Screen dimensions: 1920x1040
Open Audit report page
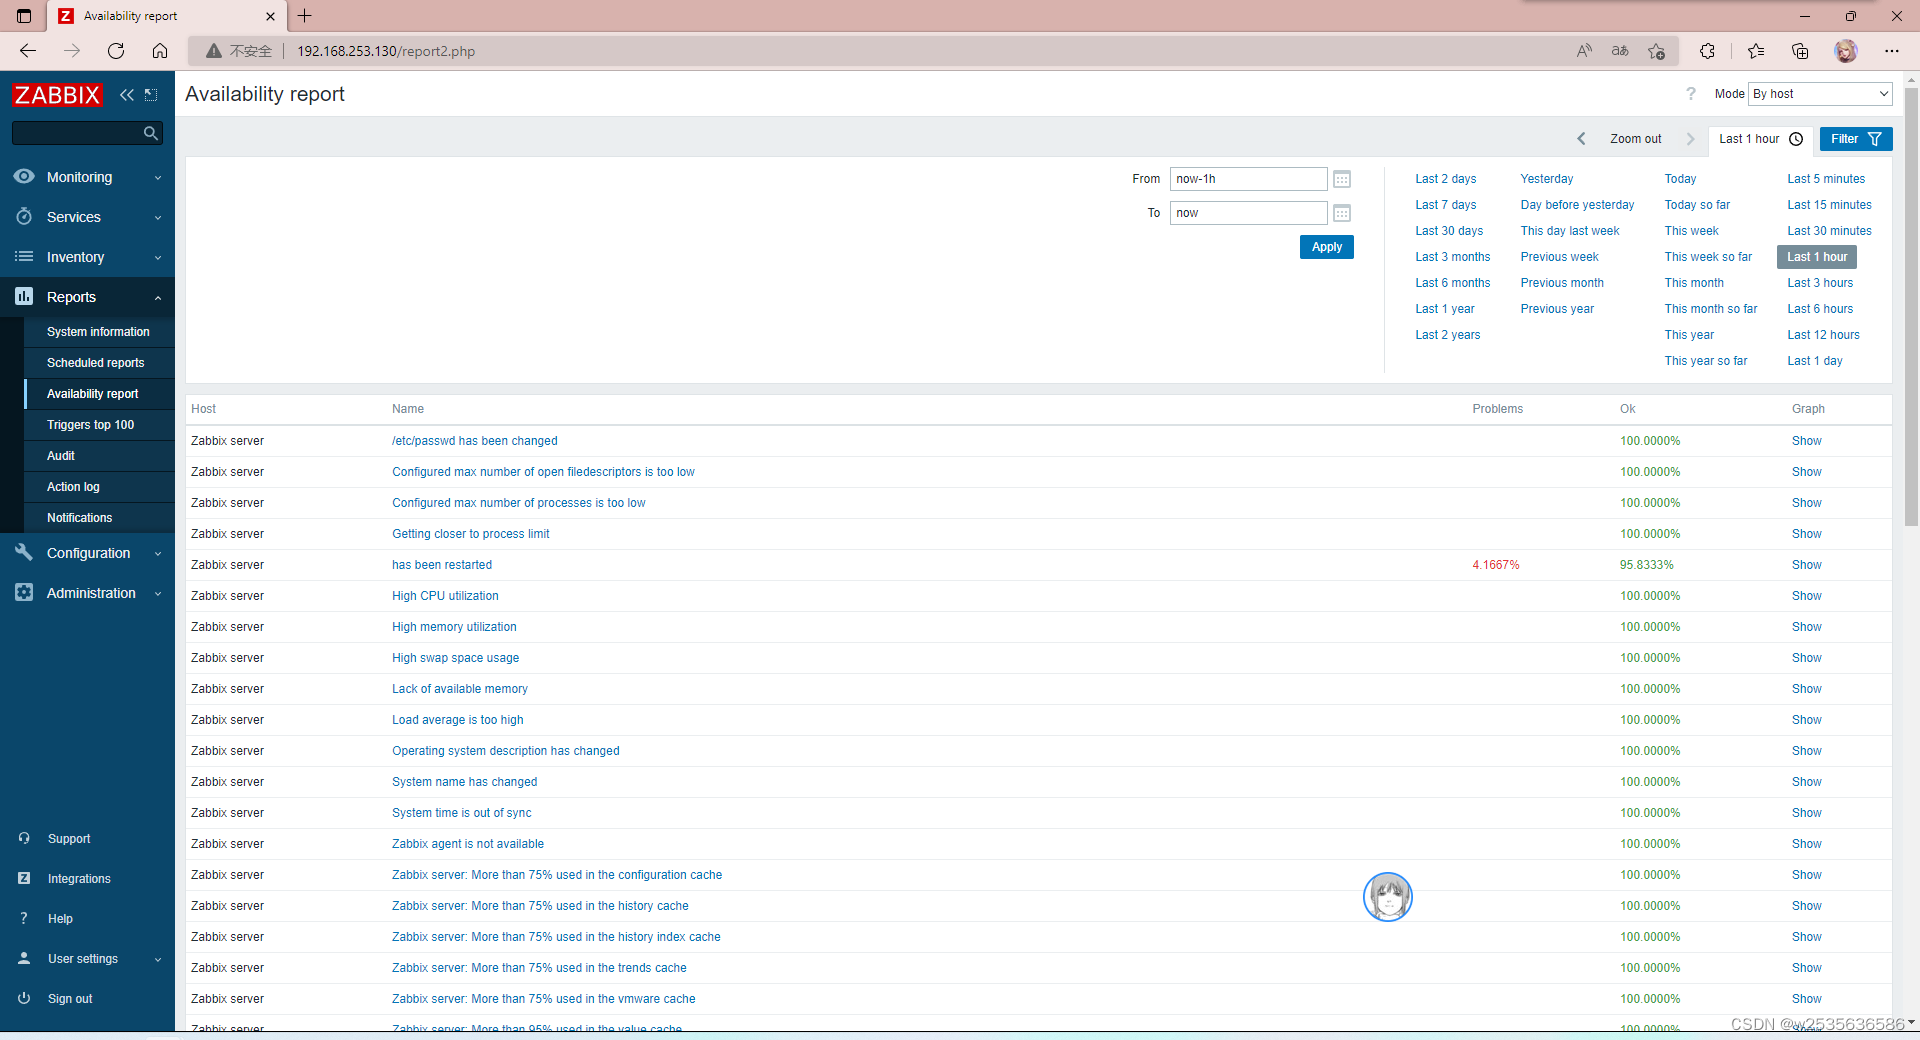click(x=61, y=456)
